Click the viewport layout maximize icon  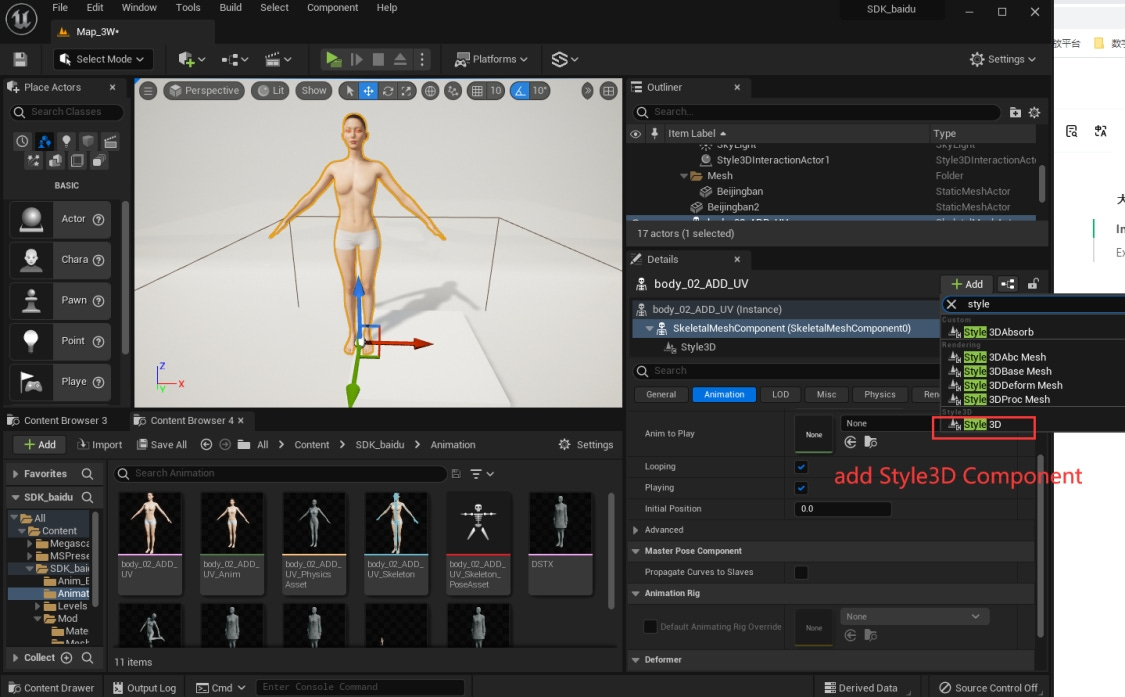[608, 91]
